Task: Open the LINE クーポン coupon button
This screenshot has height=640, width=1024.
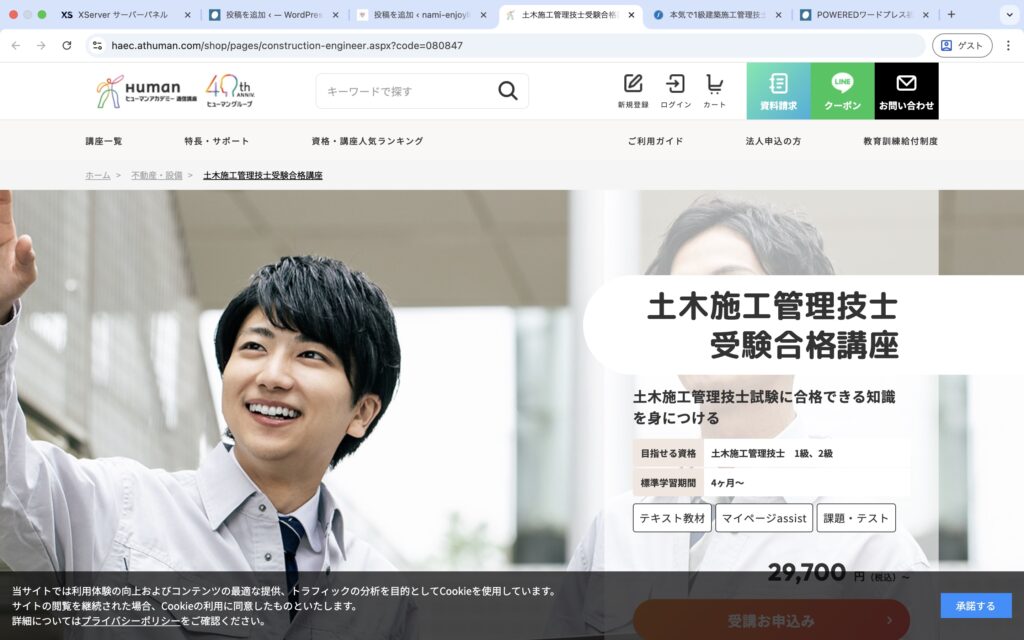Action: coord(842,91)
